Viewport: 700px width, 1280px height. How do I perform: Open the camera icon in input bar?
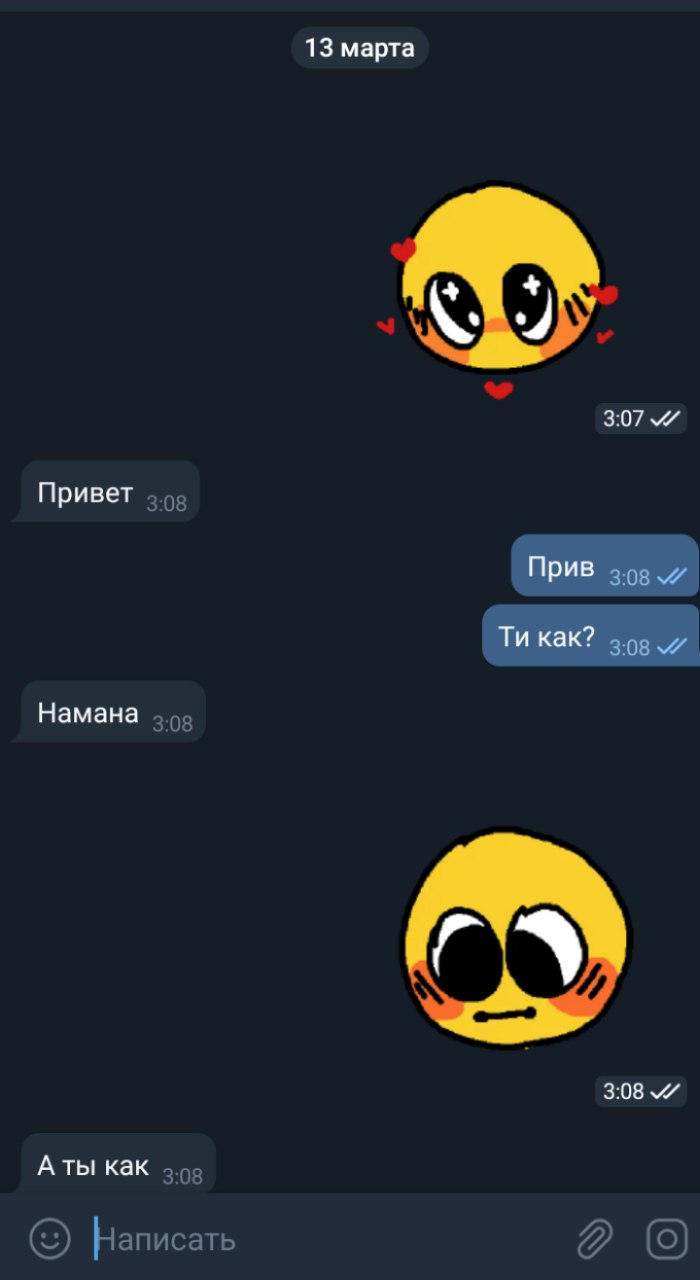(666, 1239)
